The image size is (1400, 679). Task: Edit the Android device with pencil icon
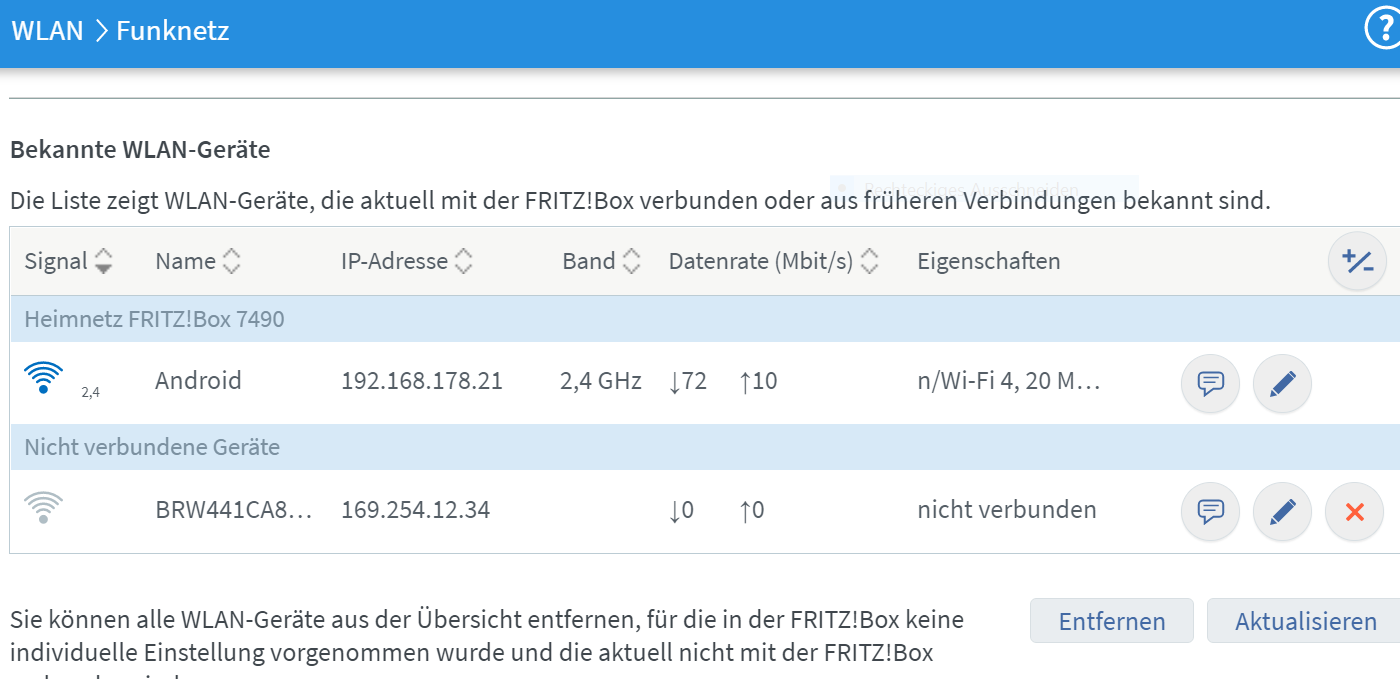(1282, 382)
